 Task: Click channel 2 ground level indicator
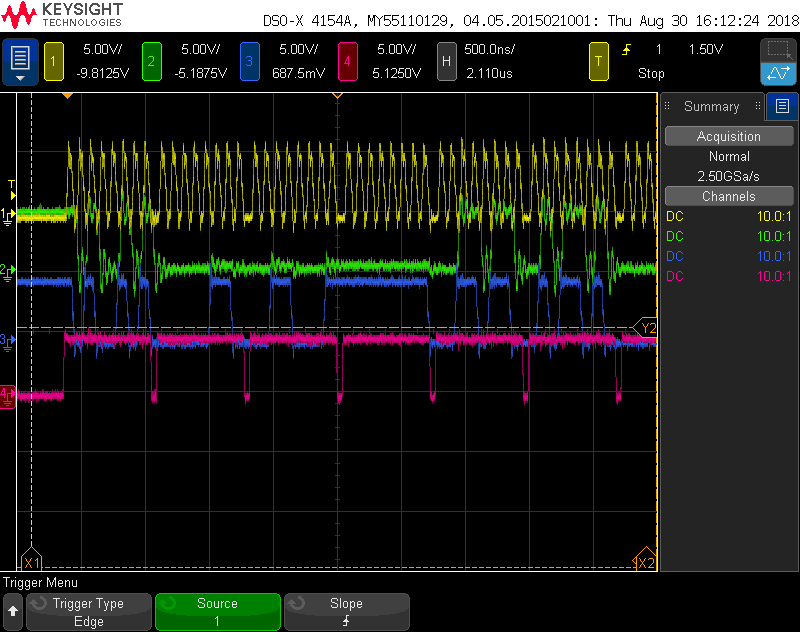tap(7, 272)
